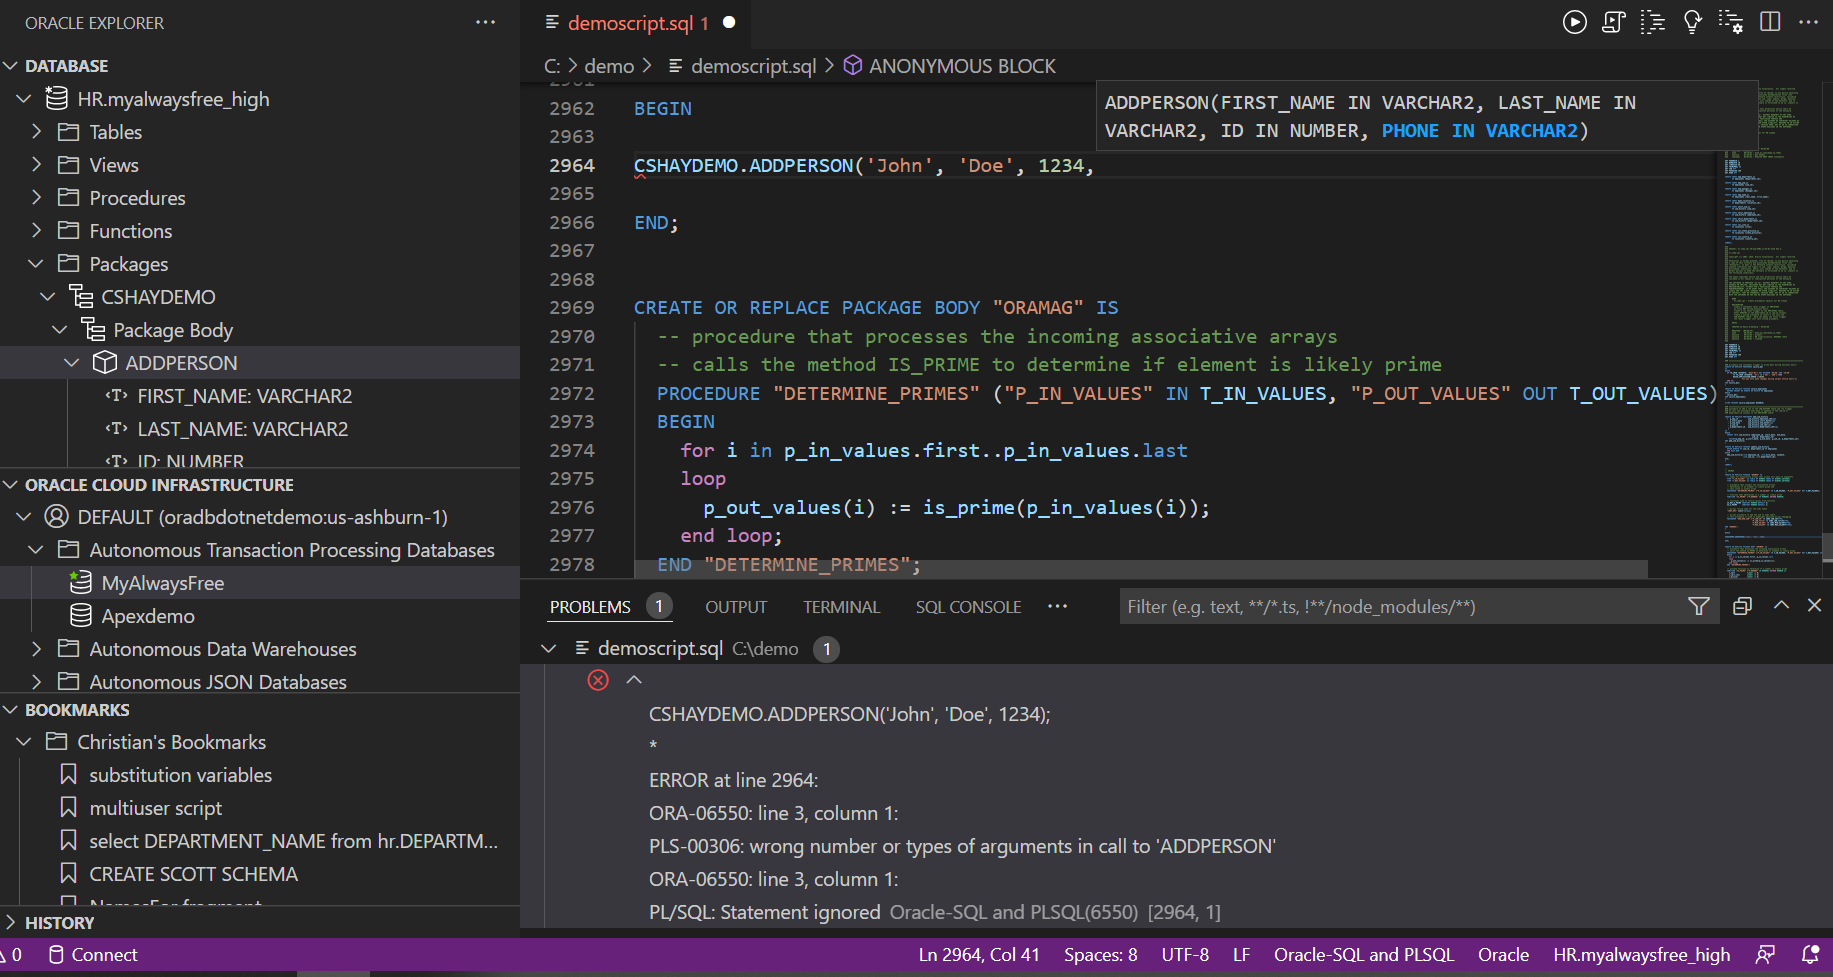Click the SQL statement settings toolbar icon
The width and height of the screenshot is (1833, 977).
coord(1730,21)
